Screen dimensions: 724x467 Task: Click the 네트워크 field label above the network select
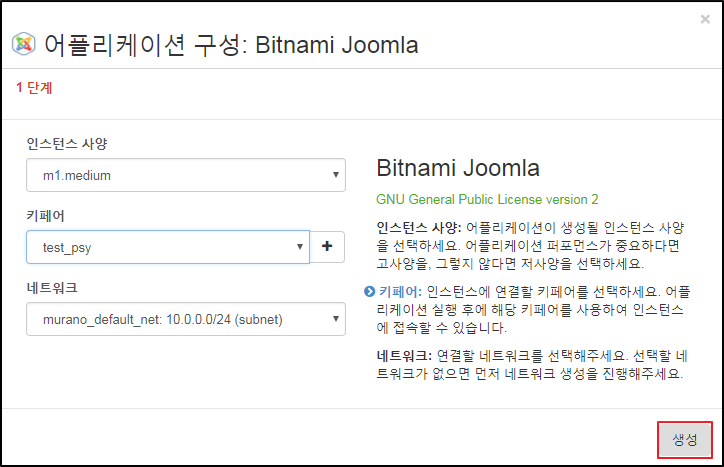pyautogui.click(x=53, y=287)
